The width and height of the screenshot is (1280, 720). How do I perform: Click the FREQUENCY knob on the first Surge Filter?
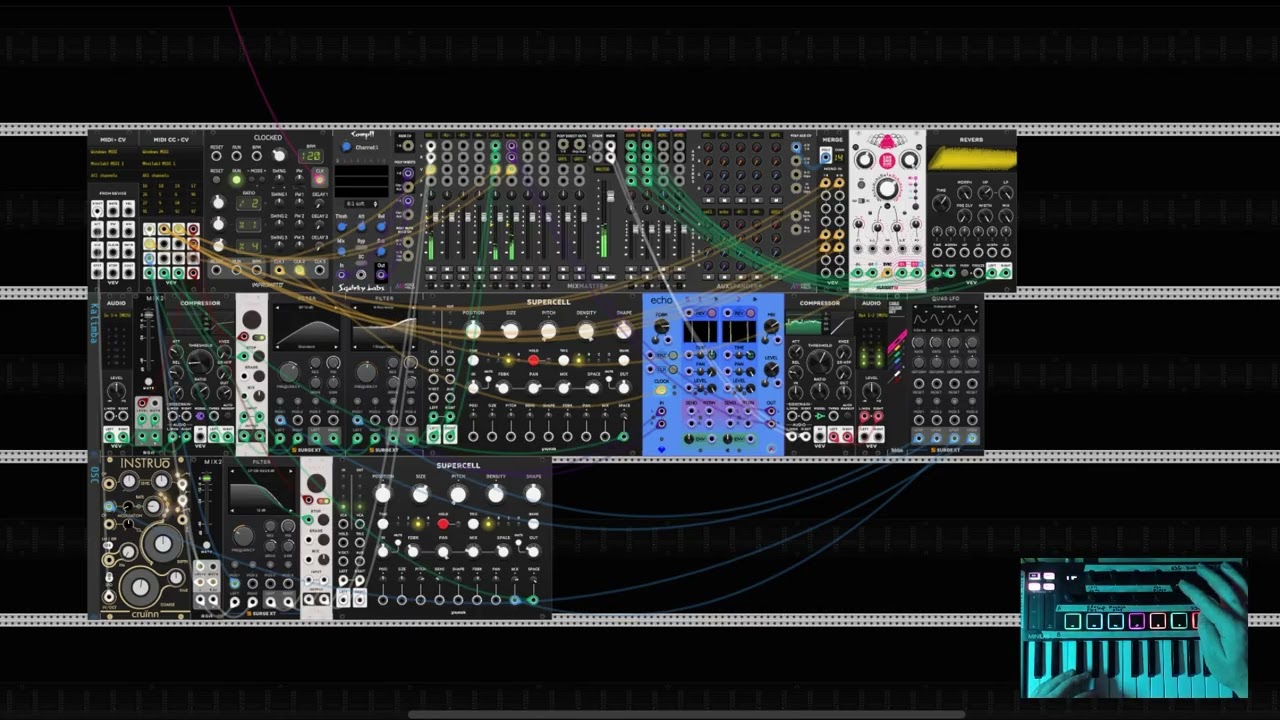[x=289, y=372]
